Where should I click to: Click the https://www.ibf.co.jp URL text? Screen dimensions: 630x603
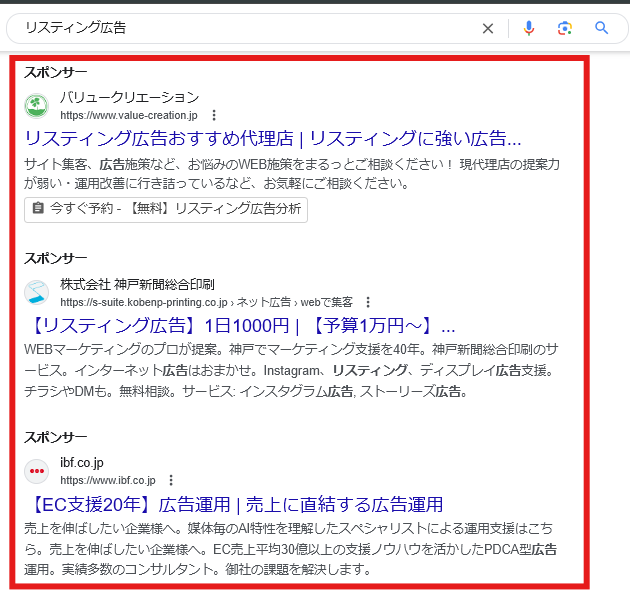(108, 481)
